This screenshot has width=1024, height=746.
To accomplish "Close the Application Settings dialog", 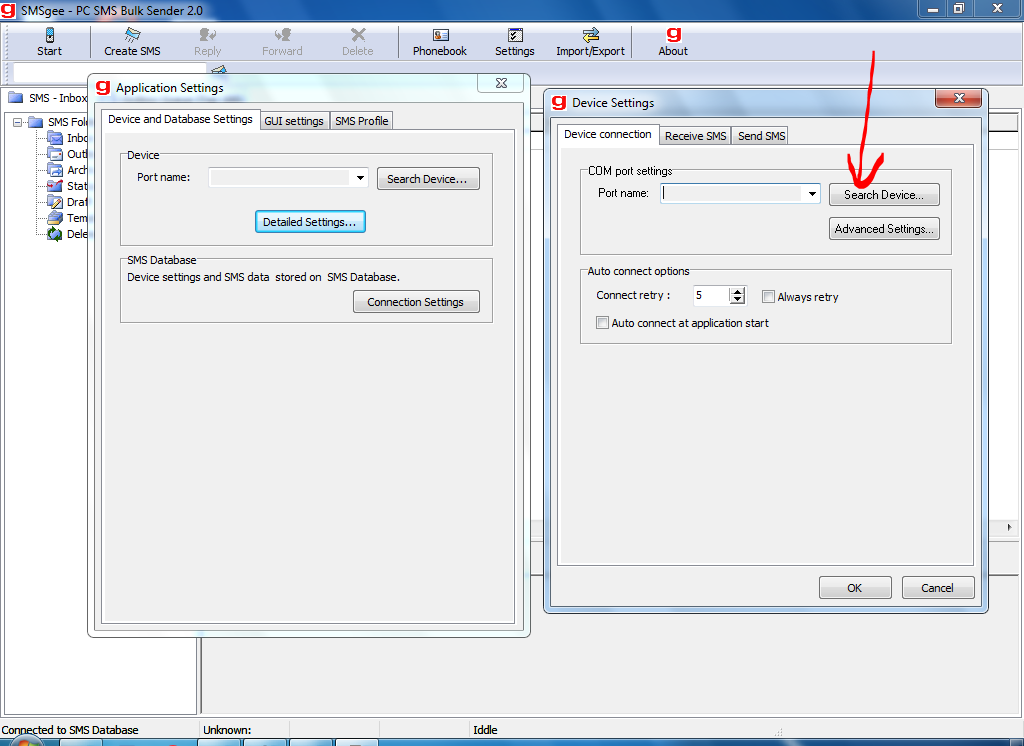I will [501, 83].
